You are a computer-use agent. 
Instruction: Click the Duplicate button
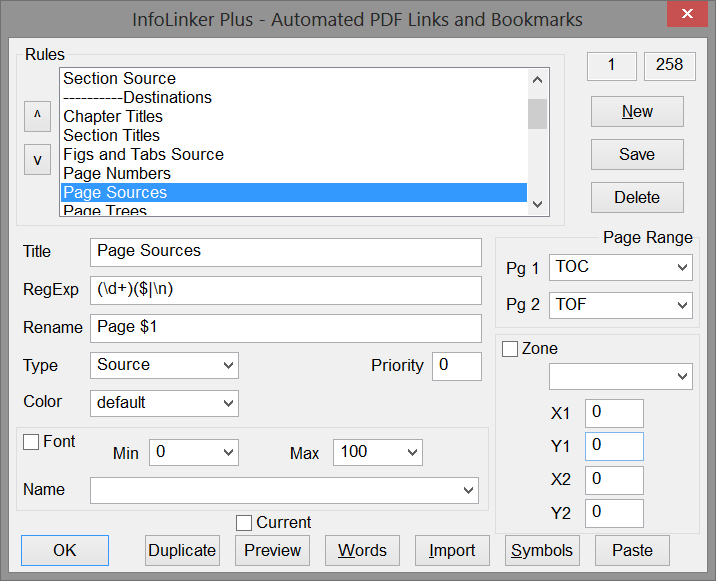(x=182, y=550)
